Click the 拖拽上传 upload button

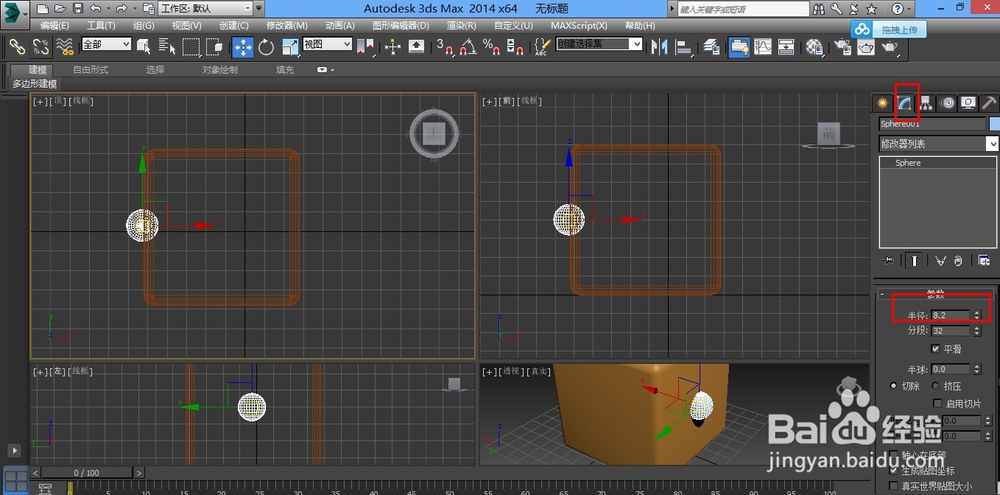click(888, 29)
